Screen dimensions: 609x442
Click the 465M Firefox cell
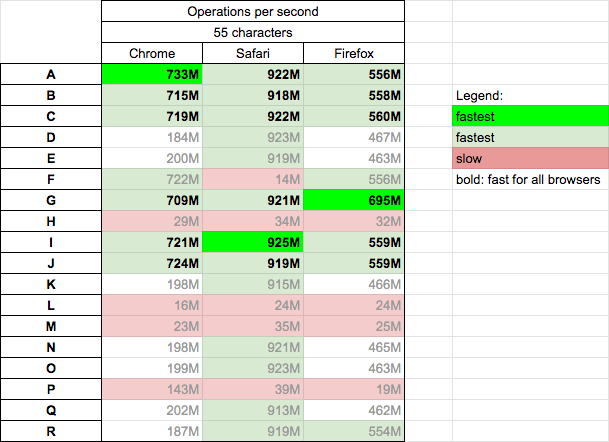354,347
